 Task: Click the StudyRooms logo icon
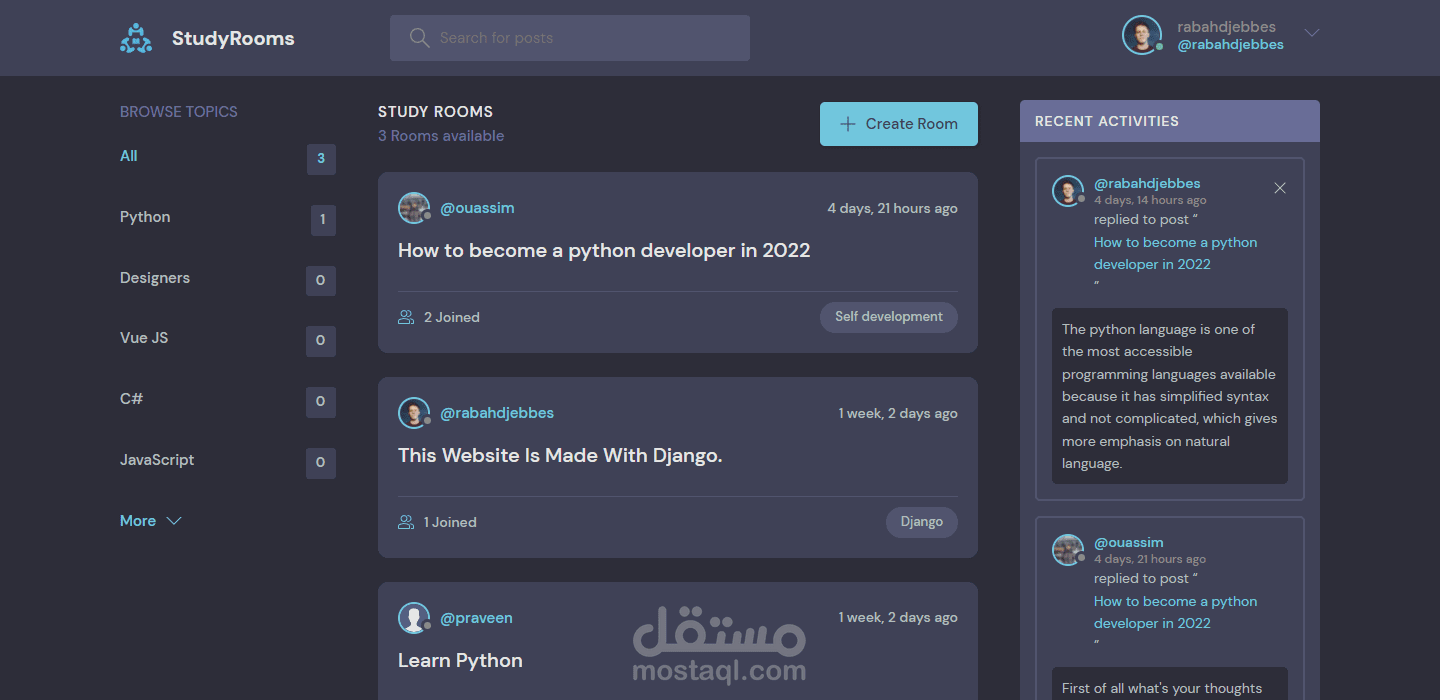[x=135, y=37]
